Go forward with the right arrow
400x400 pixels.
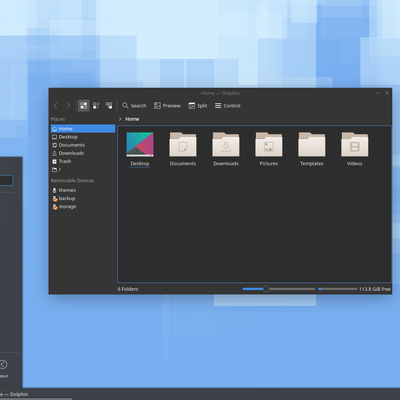click(x=68, y=106)
